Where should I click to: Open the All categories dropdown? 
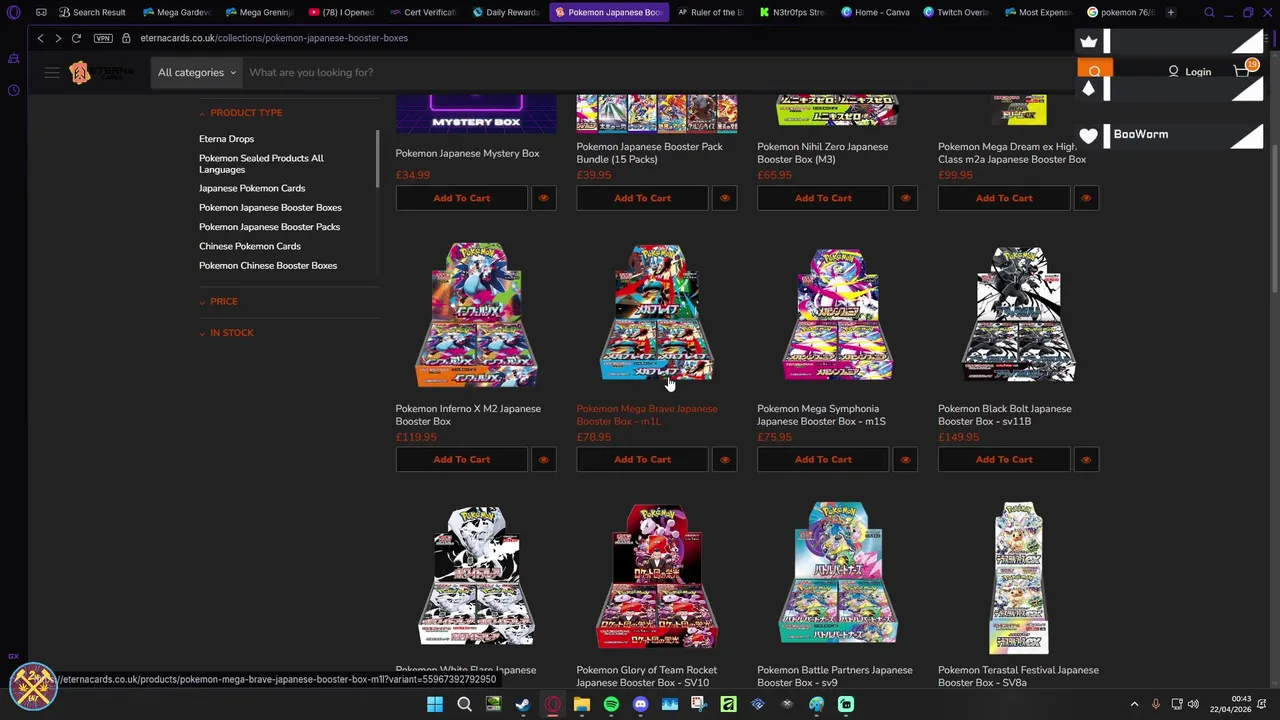196,72
